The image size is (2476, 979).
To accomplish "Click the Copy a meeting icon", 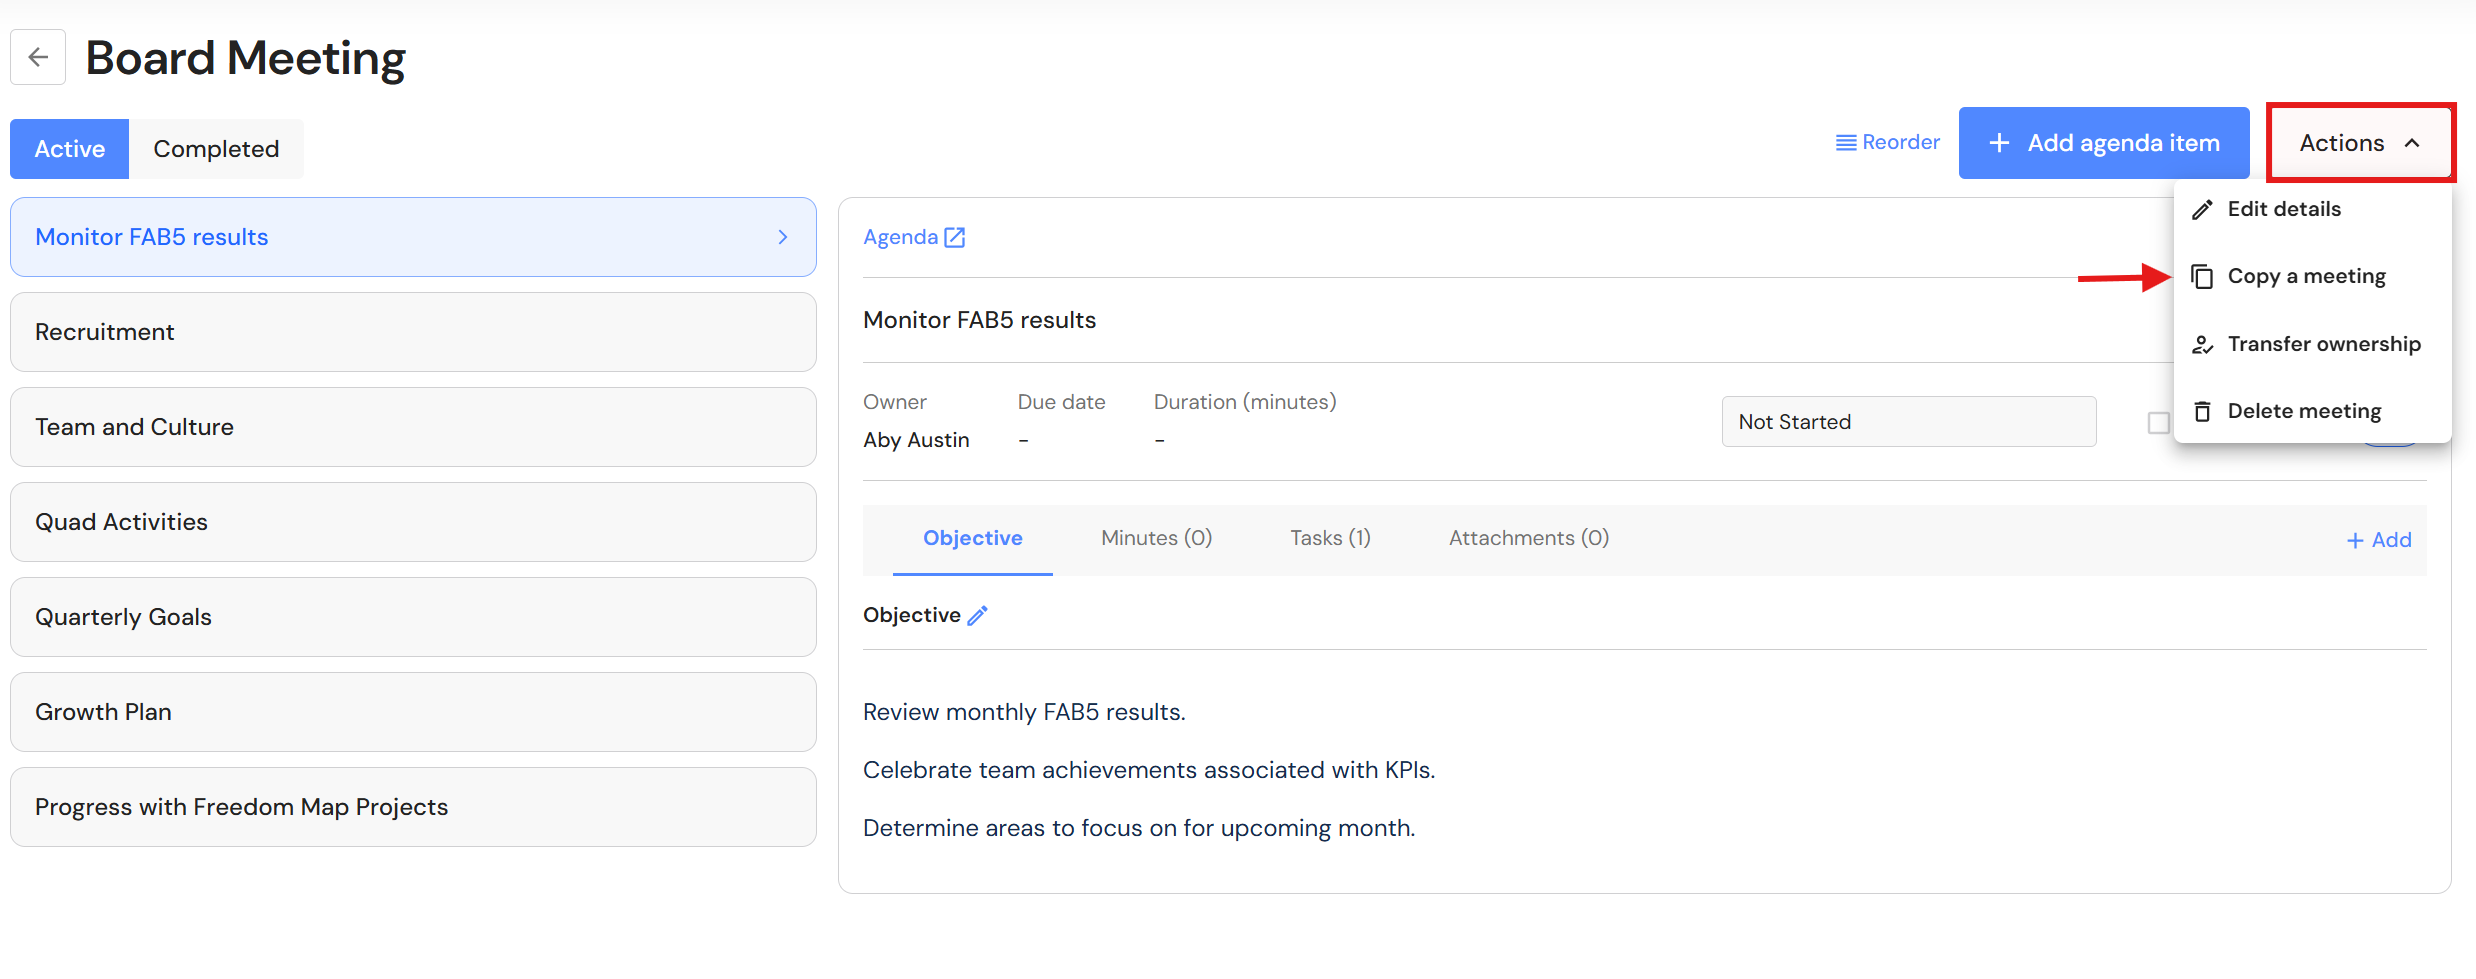I will click(2202, 276).
